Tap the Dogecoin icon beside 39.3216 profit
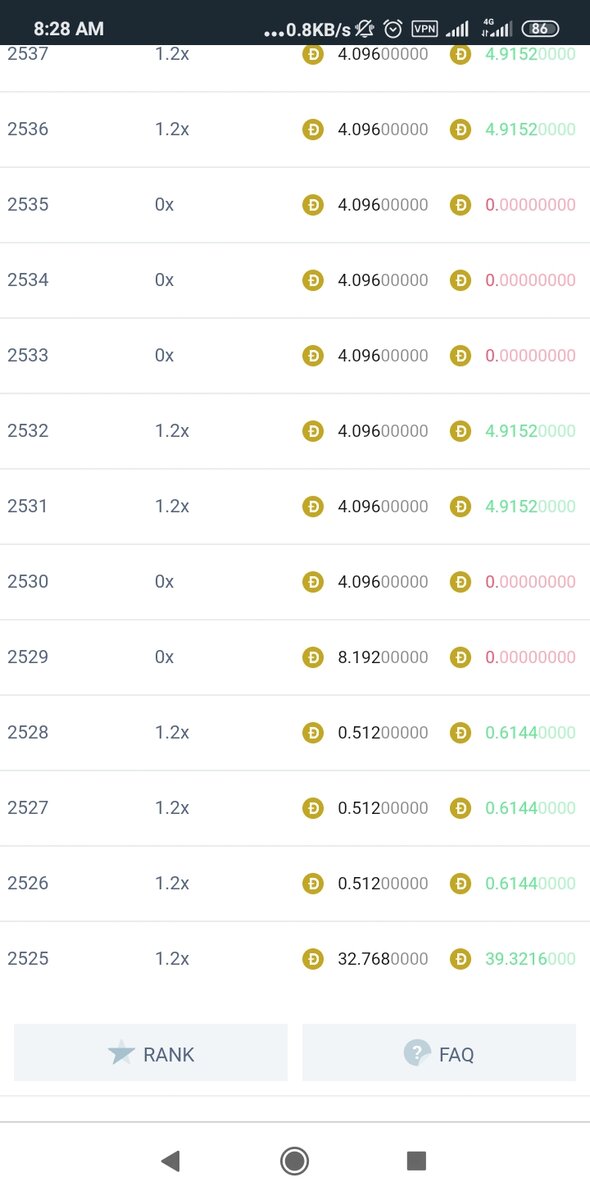 pyautogui.click(x=460, y=959)
